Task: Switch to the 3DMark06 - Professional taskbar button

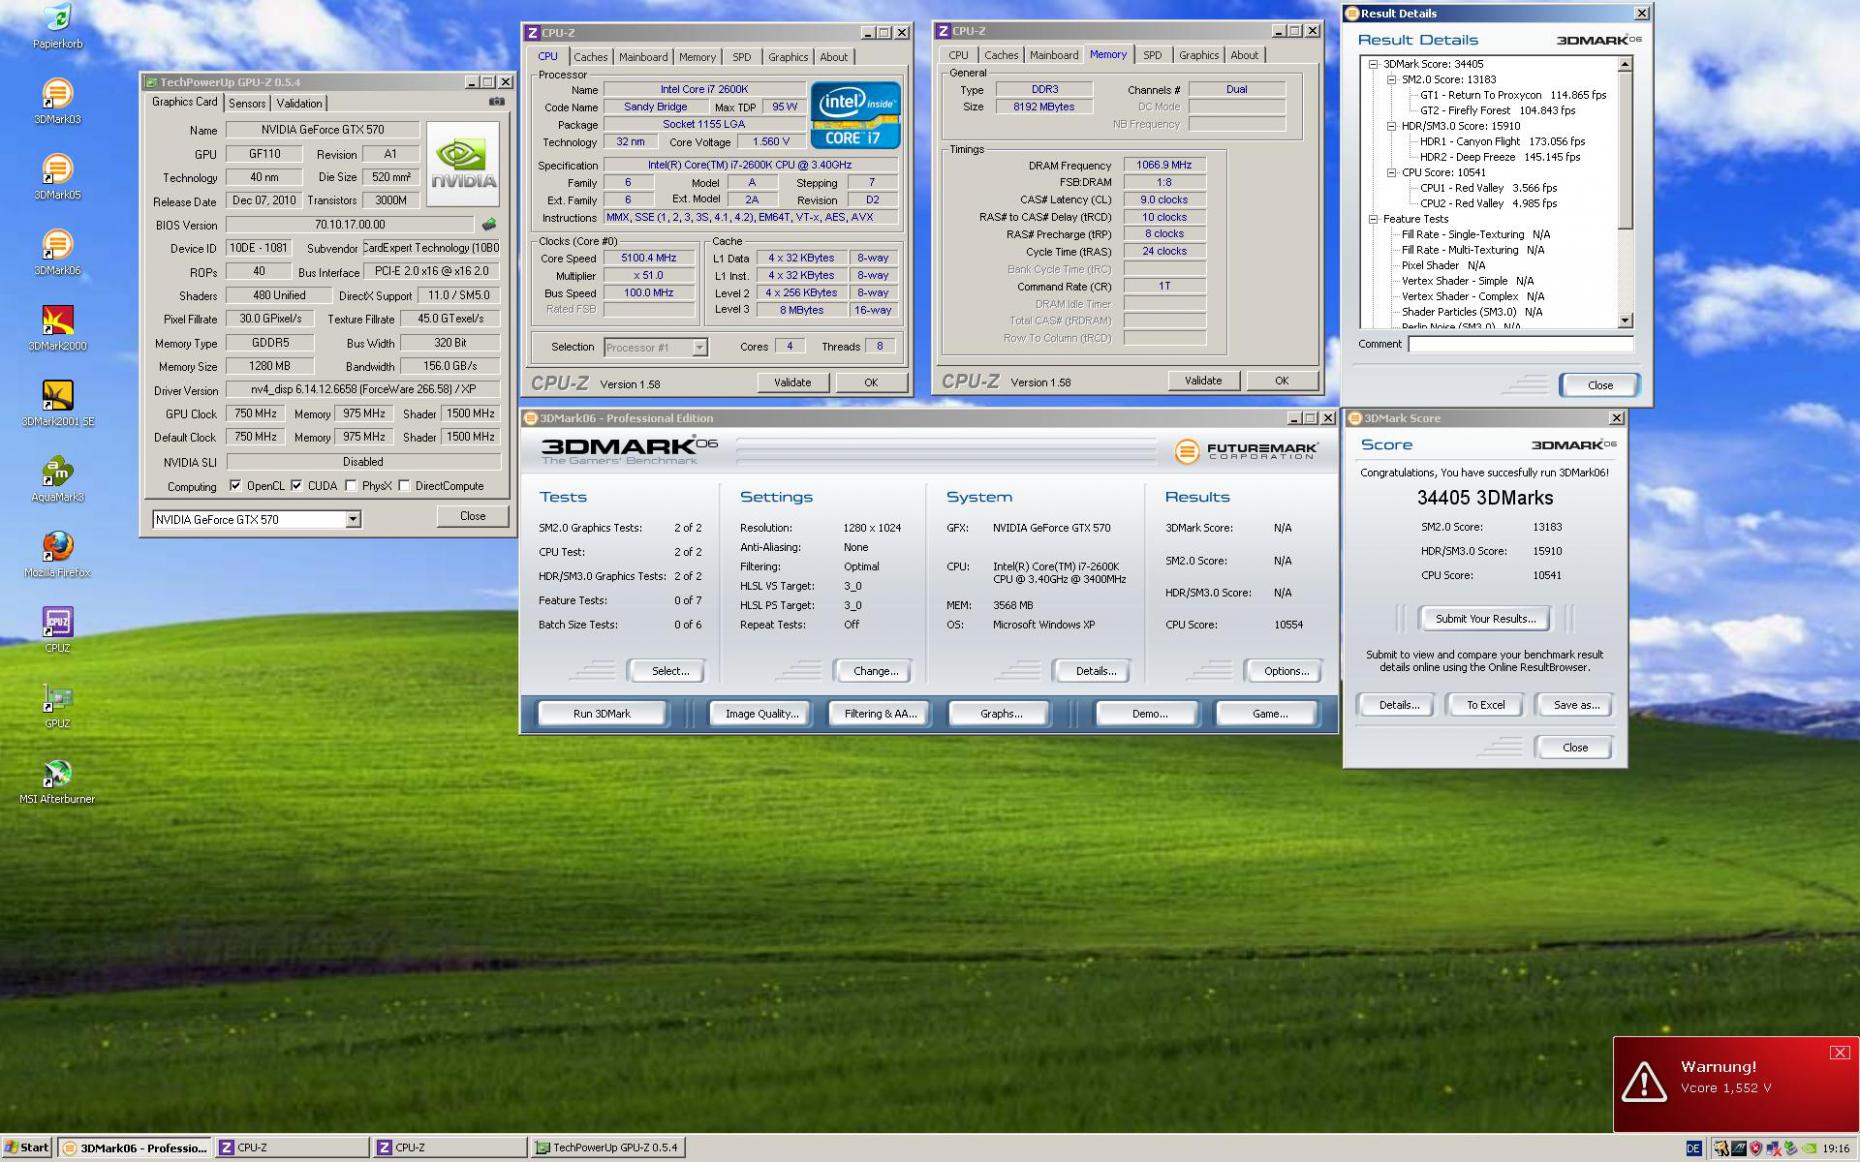Action: [x=135, y=1148]
